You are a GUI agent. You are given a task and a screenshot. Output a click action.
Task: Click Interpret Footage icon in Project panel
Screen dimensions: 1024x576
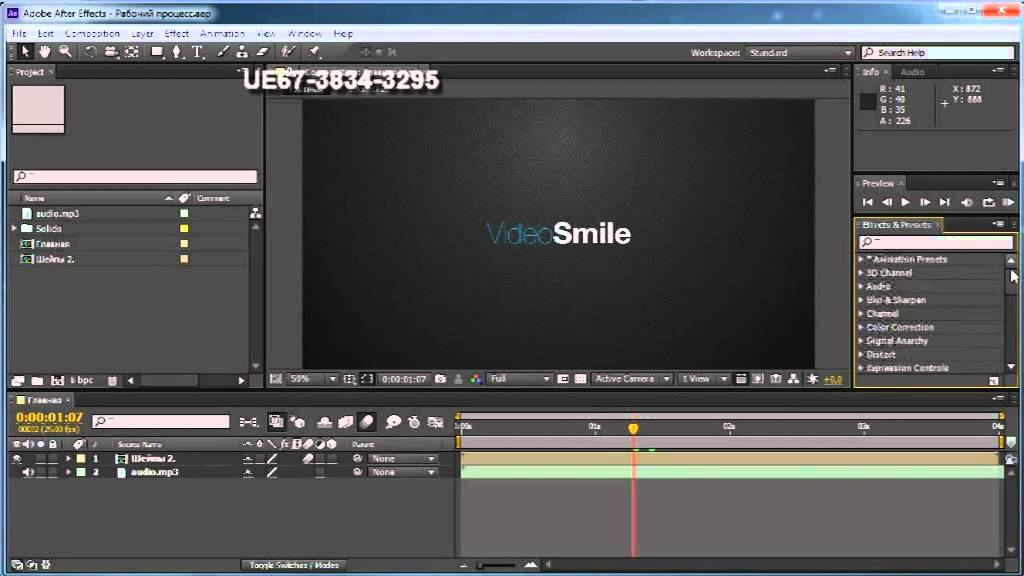tap(18, 380)
